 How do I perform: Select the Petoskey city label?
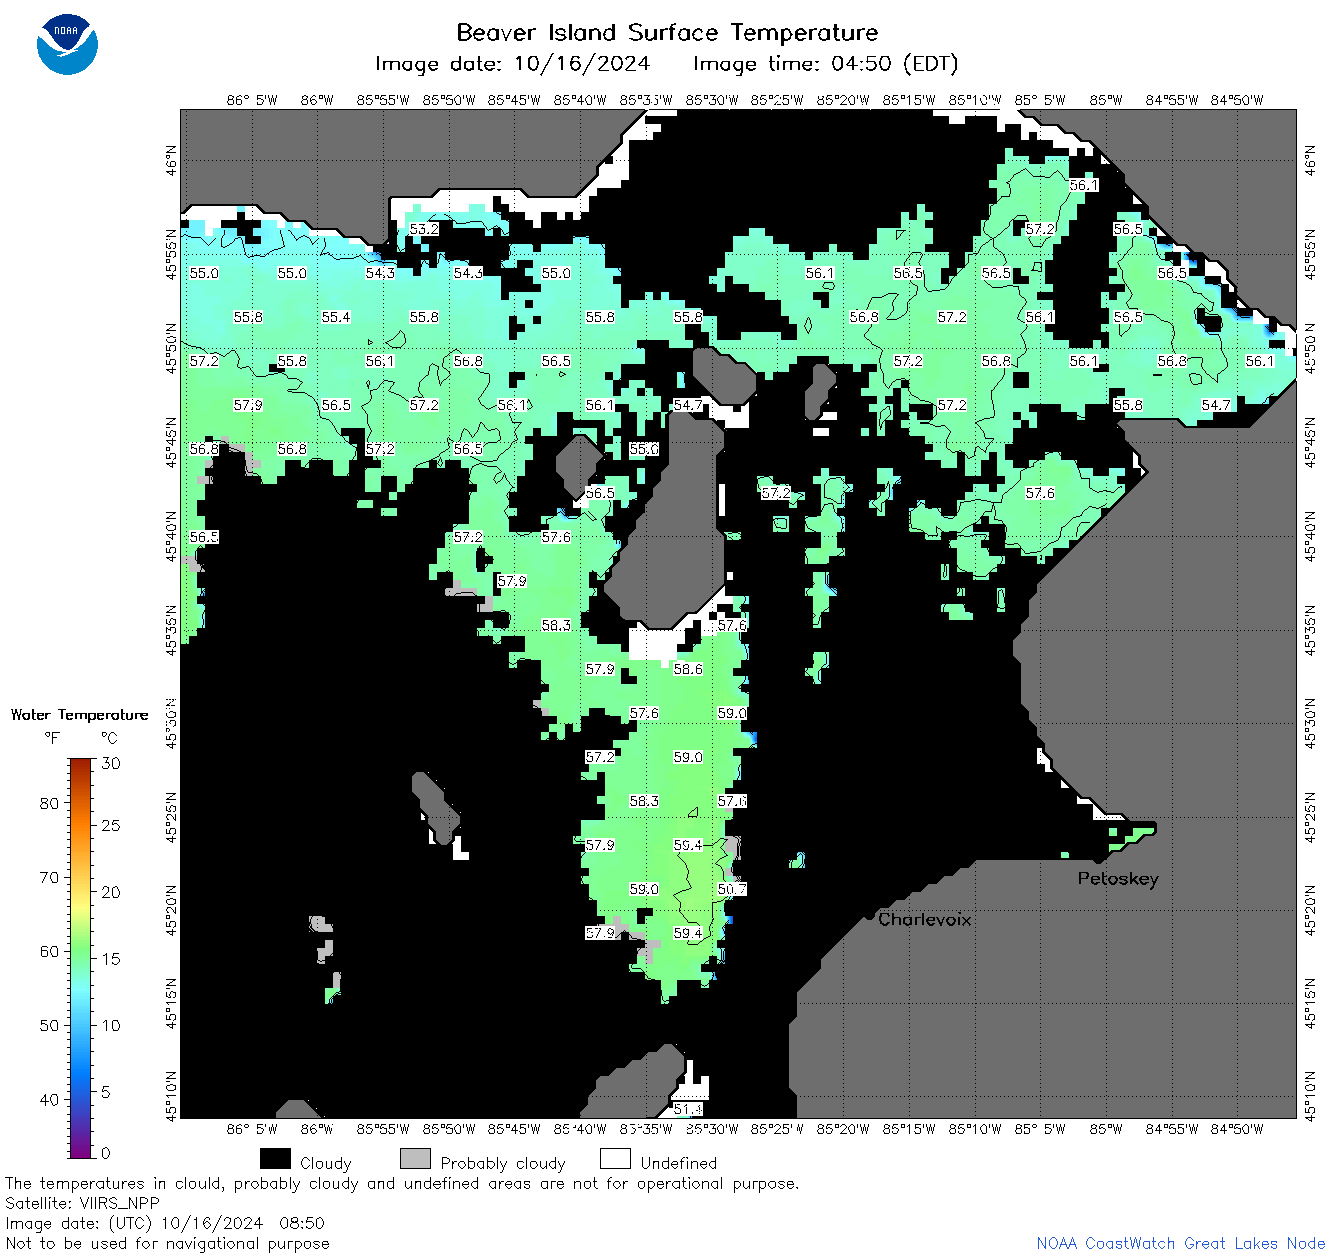point(1118,879)
